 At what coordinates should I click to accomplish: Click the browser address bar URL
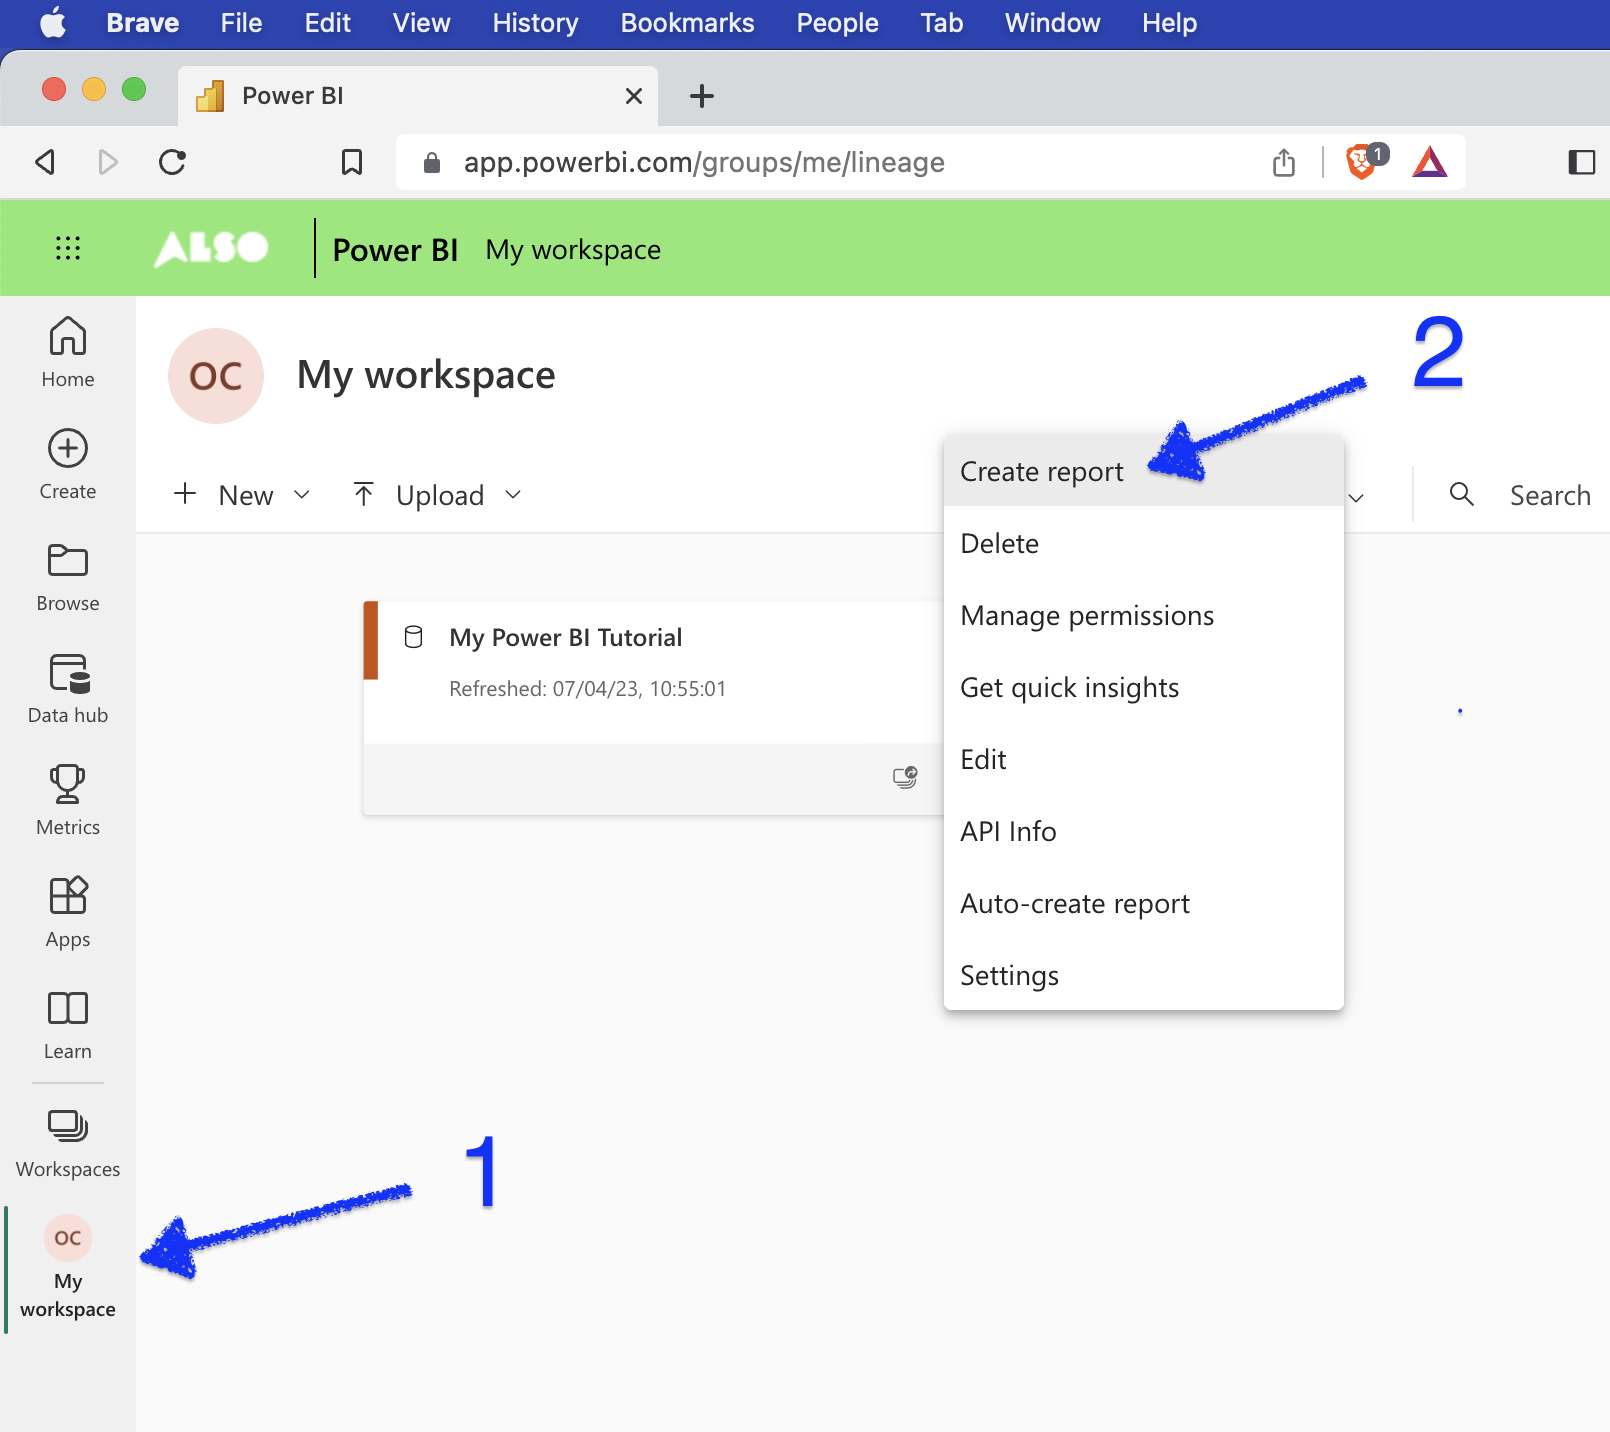[x=704, y=162]
